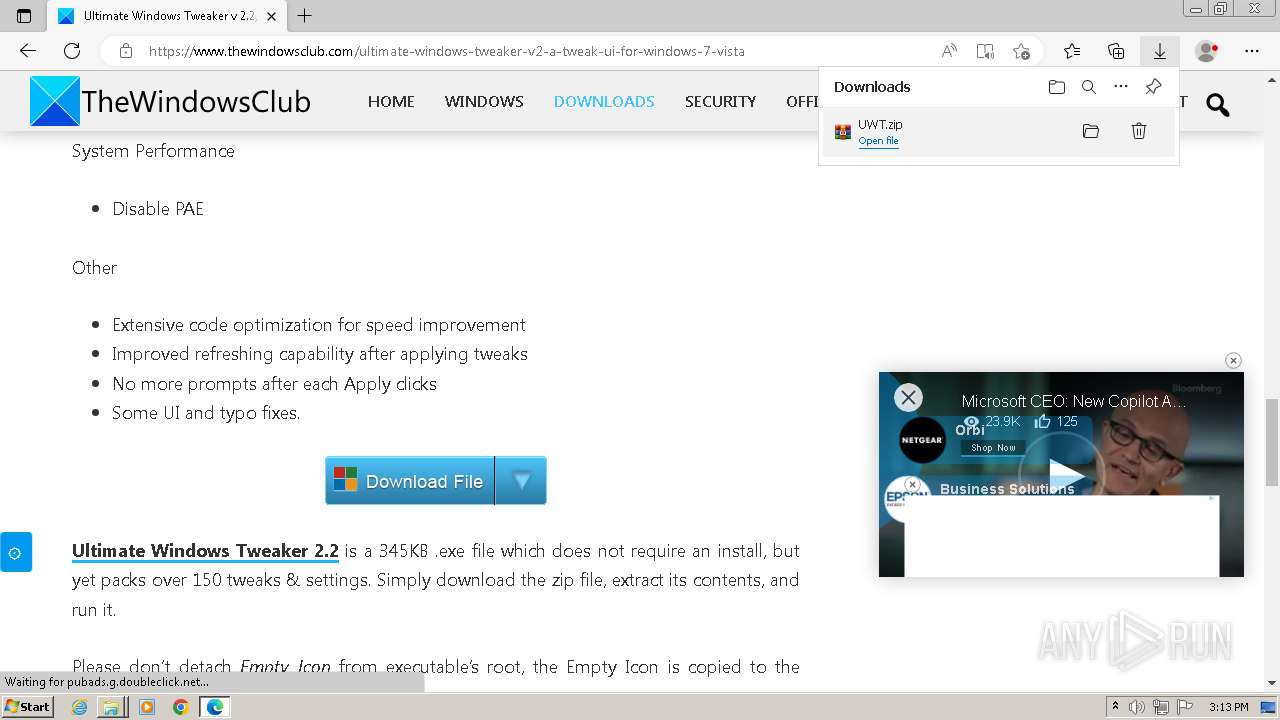1280x720 pixels.
Task: Click the network icon in system tray
Action: click(x=1160, y=707)
